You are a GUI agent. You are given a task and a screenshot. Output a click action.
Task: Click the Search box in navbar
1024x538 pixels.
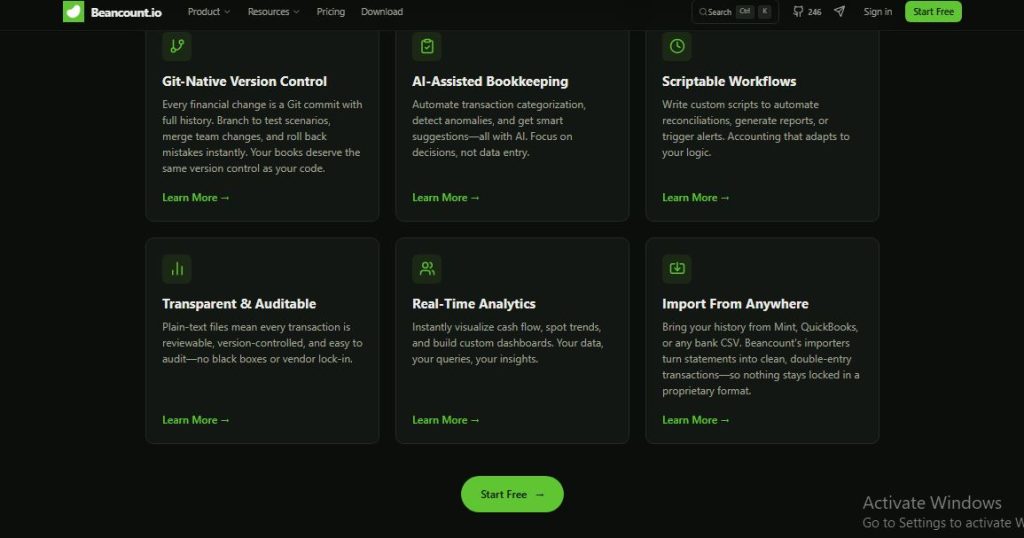pyautogui.click(x=735, y=12)
